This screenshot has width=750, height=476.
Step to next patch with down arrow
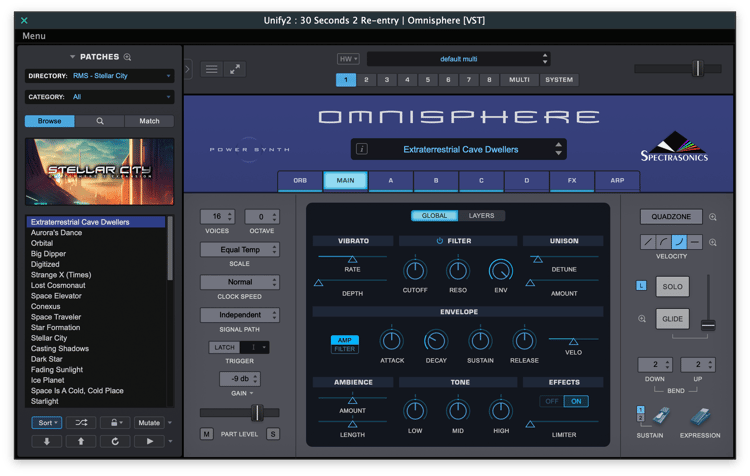[46, 441]
